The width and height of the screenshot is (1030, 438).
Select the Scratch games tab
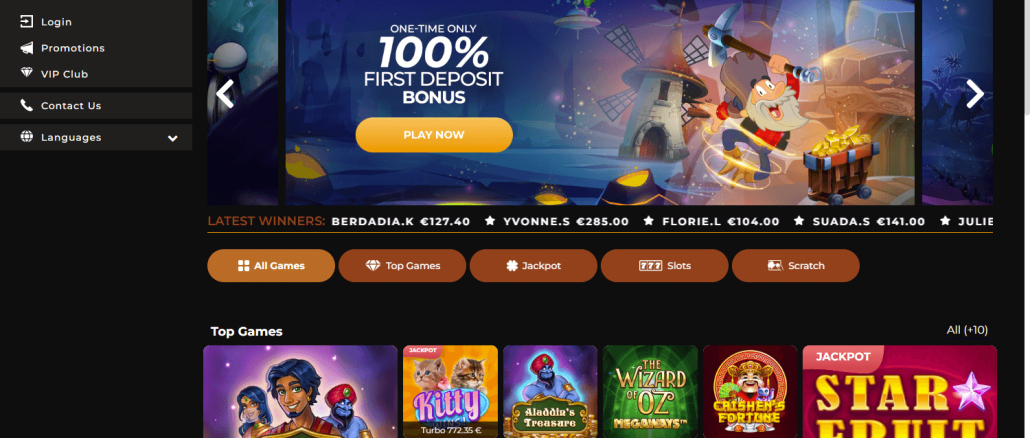[x=795, y=265]
